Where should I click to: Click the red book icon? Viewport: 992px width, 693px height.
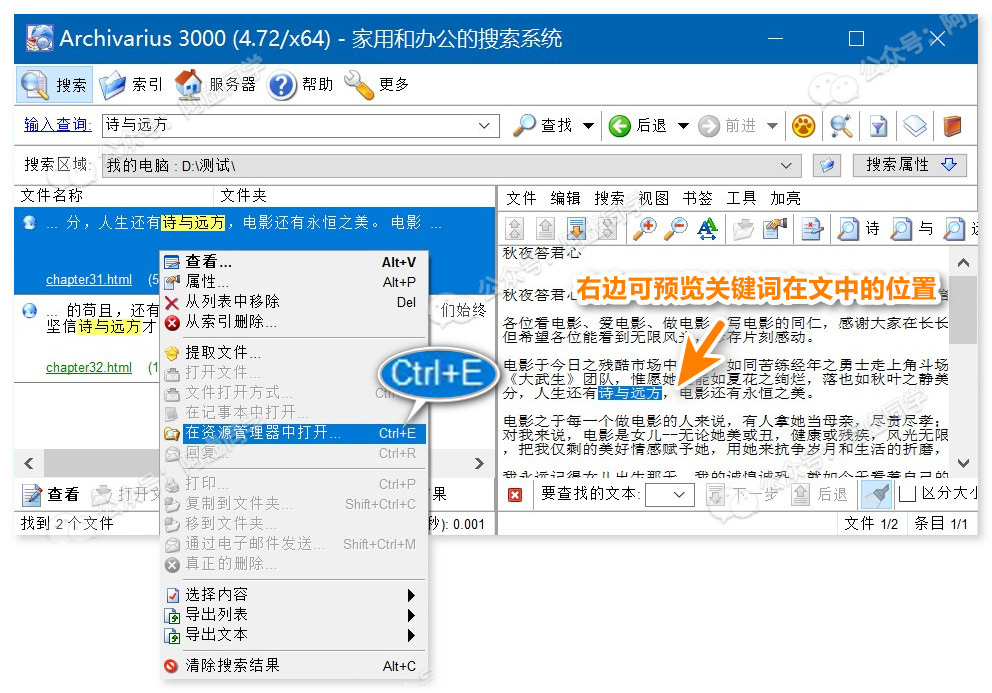(951, 126)
